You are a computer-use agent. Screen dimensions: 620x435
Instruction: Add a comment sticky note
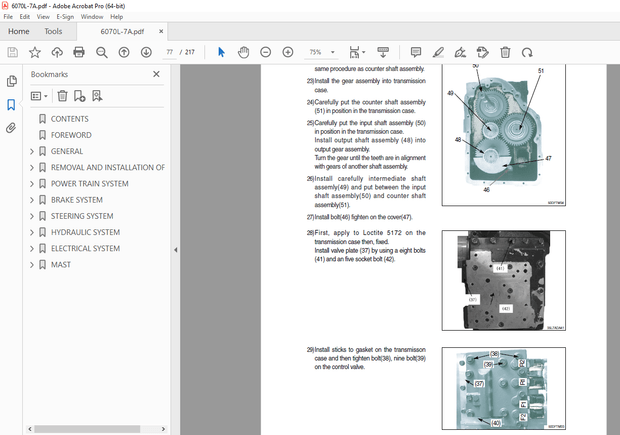[x=416, y=52]
